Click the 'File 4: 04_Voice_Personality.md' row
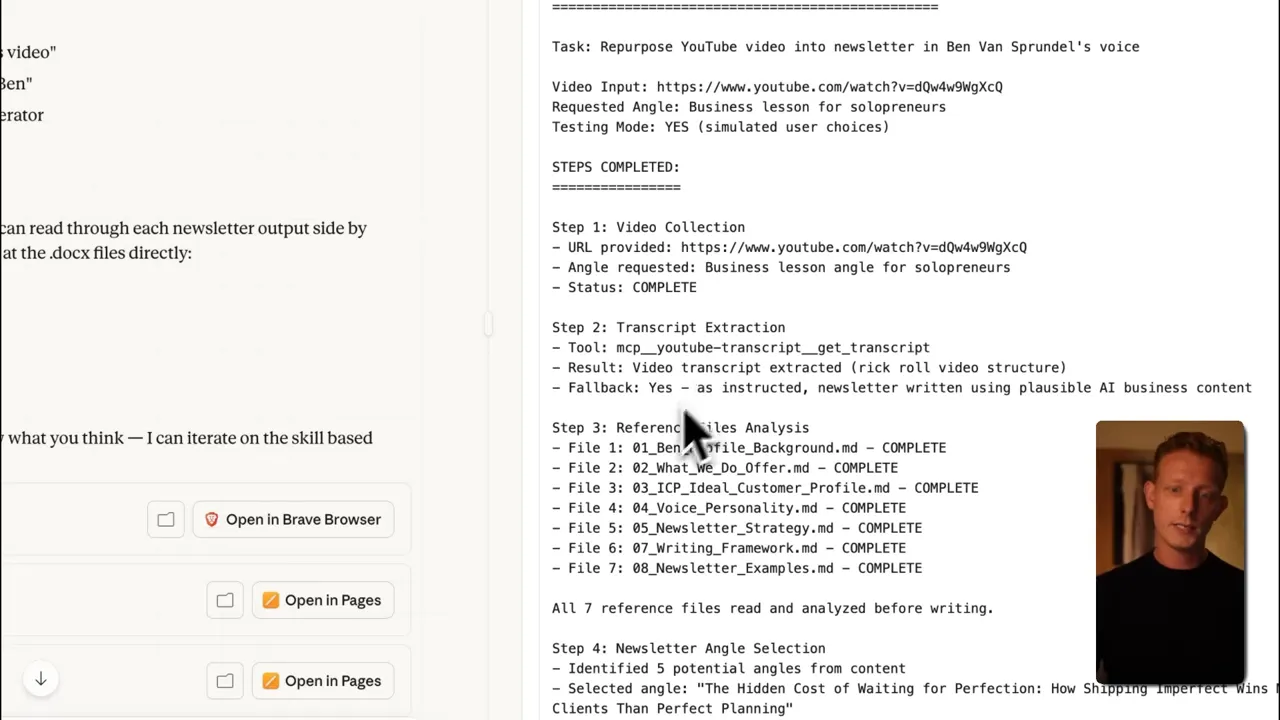This screenshot has height=720, width=1280. pyautogui.click(x=729, y=508)
